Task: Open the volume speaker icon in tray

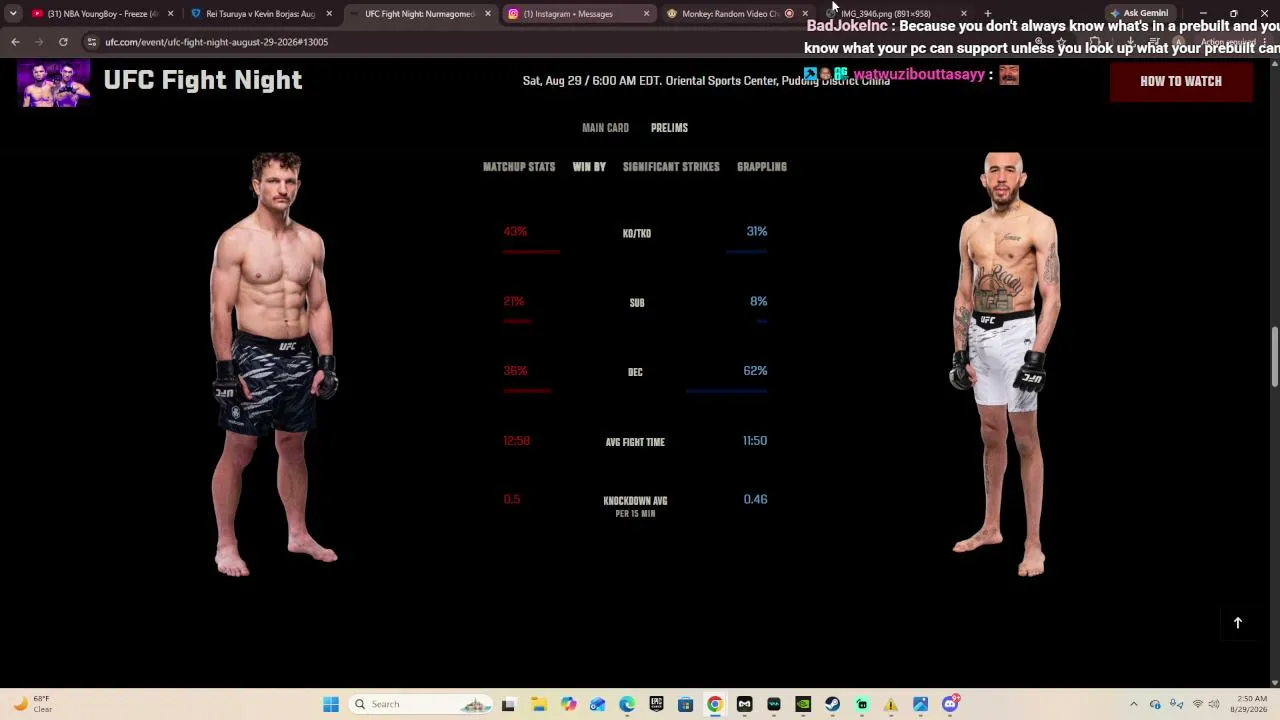Action: (1215, 704)
